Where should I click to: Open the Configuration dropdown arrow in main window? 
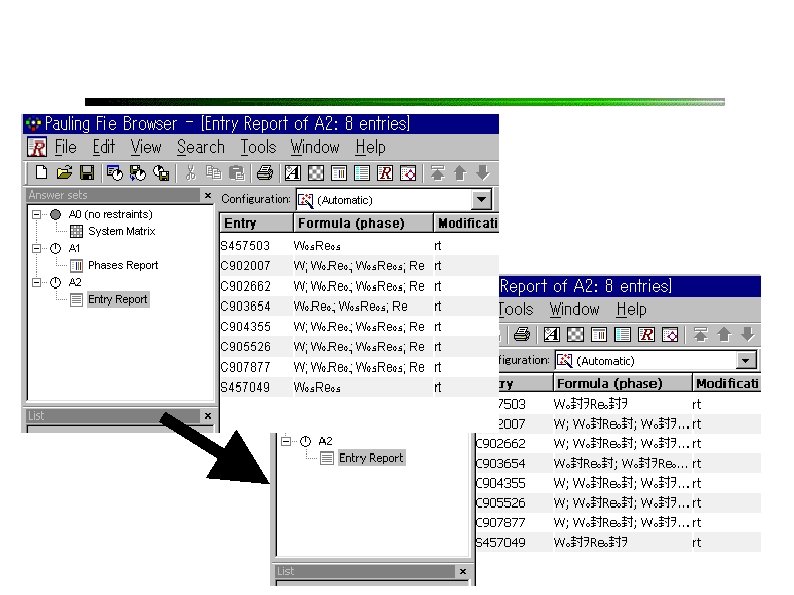481,200
